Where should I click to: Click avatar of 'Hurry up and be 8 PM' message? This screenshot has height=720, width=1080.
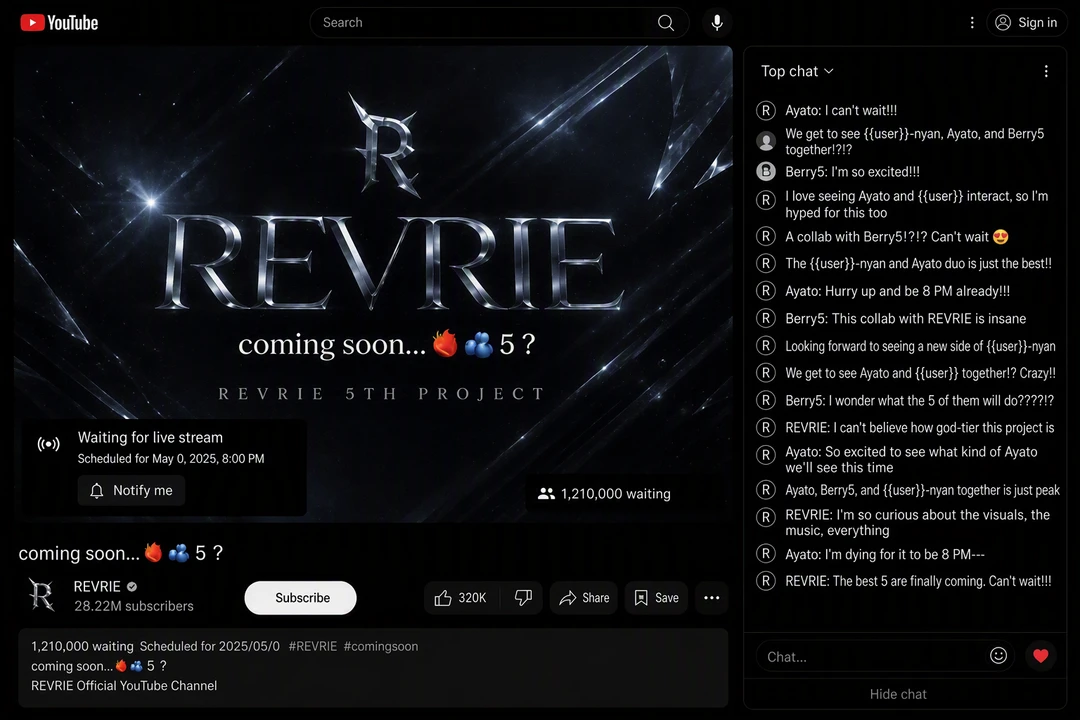tap(766, 290)
